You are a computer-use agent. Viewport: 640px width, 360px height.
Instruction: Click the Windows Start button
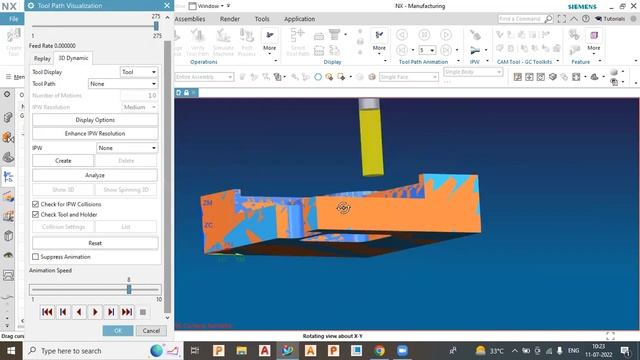(x=11, y=351)
